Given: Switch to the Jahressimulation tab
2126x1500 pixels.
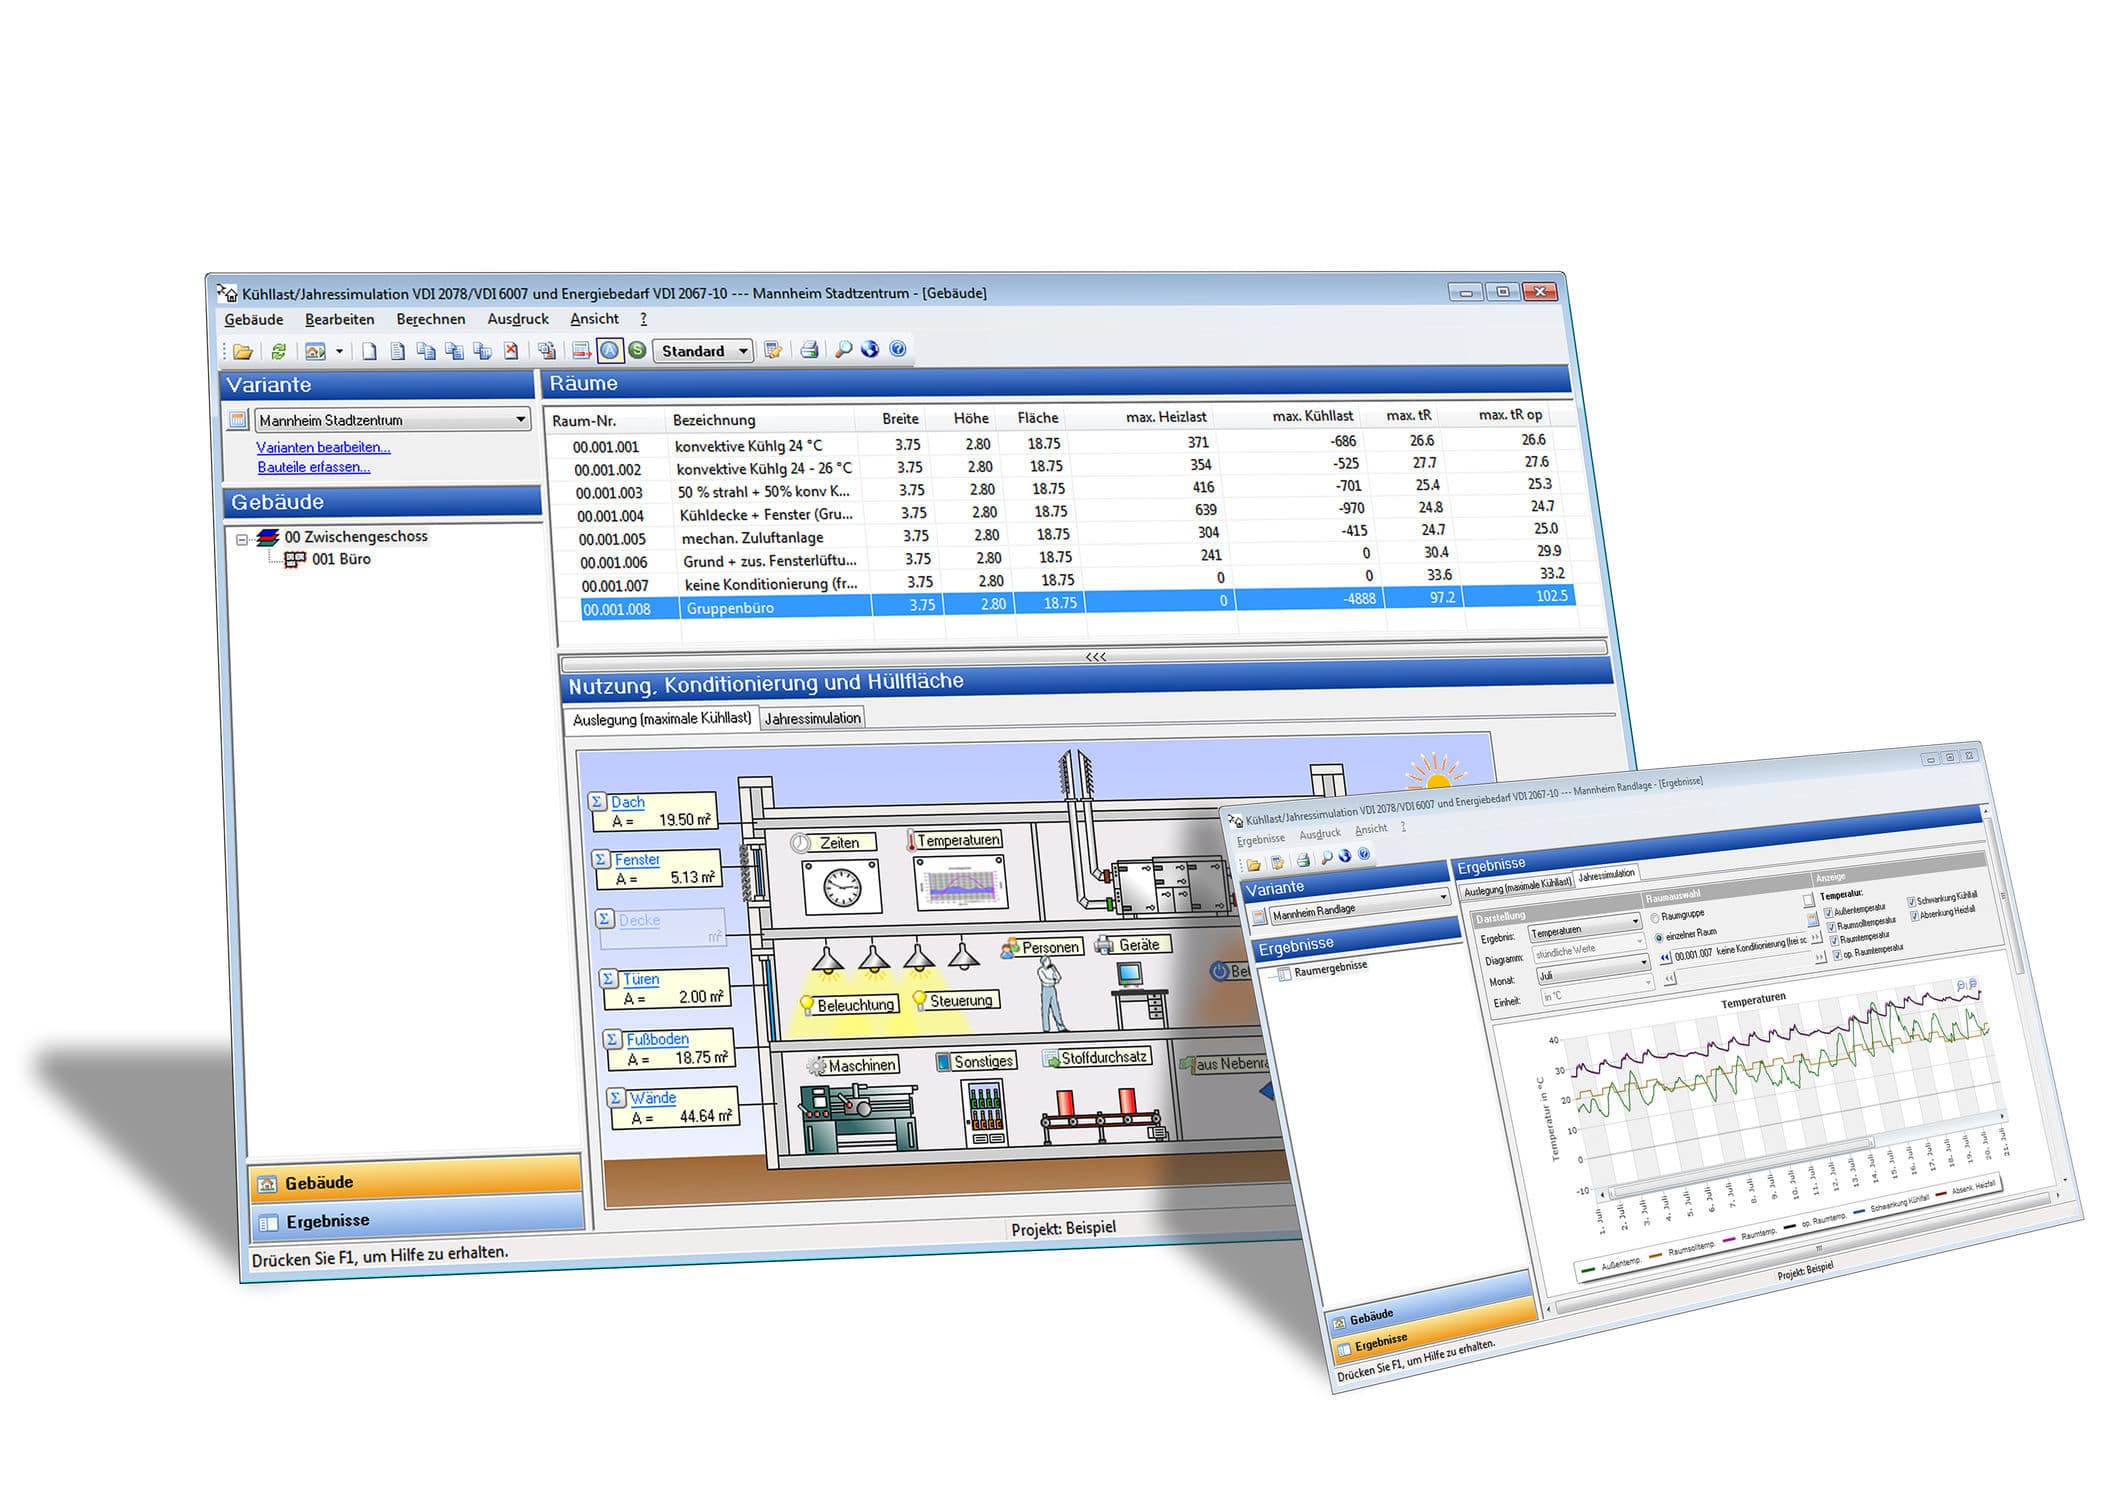Looking at the screenshot, I should click(x=813, y=717).
